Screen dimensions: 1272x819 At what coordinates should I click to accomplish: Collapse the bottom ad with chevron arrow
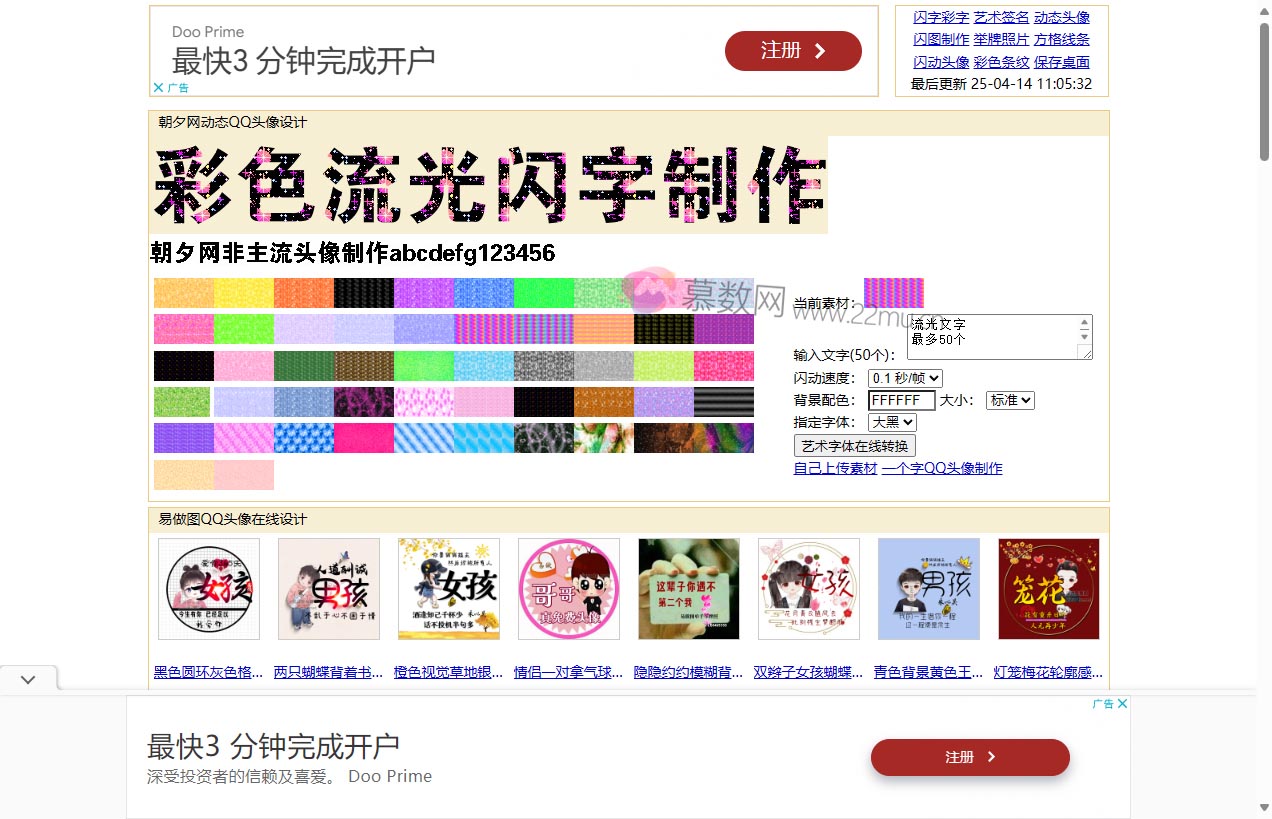(28, 680)
